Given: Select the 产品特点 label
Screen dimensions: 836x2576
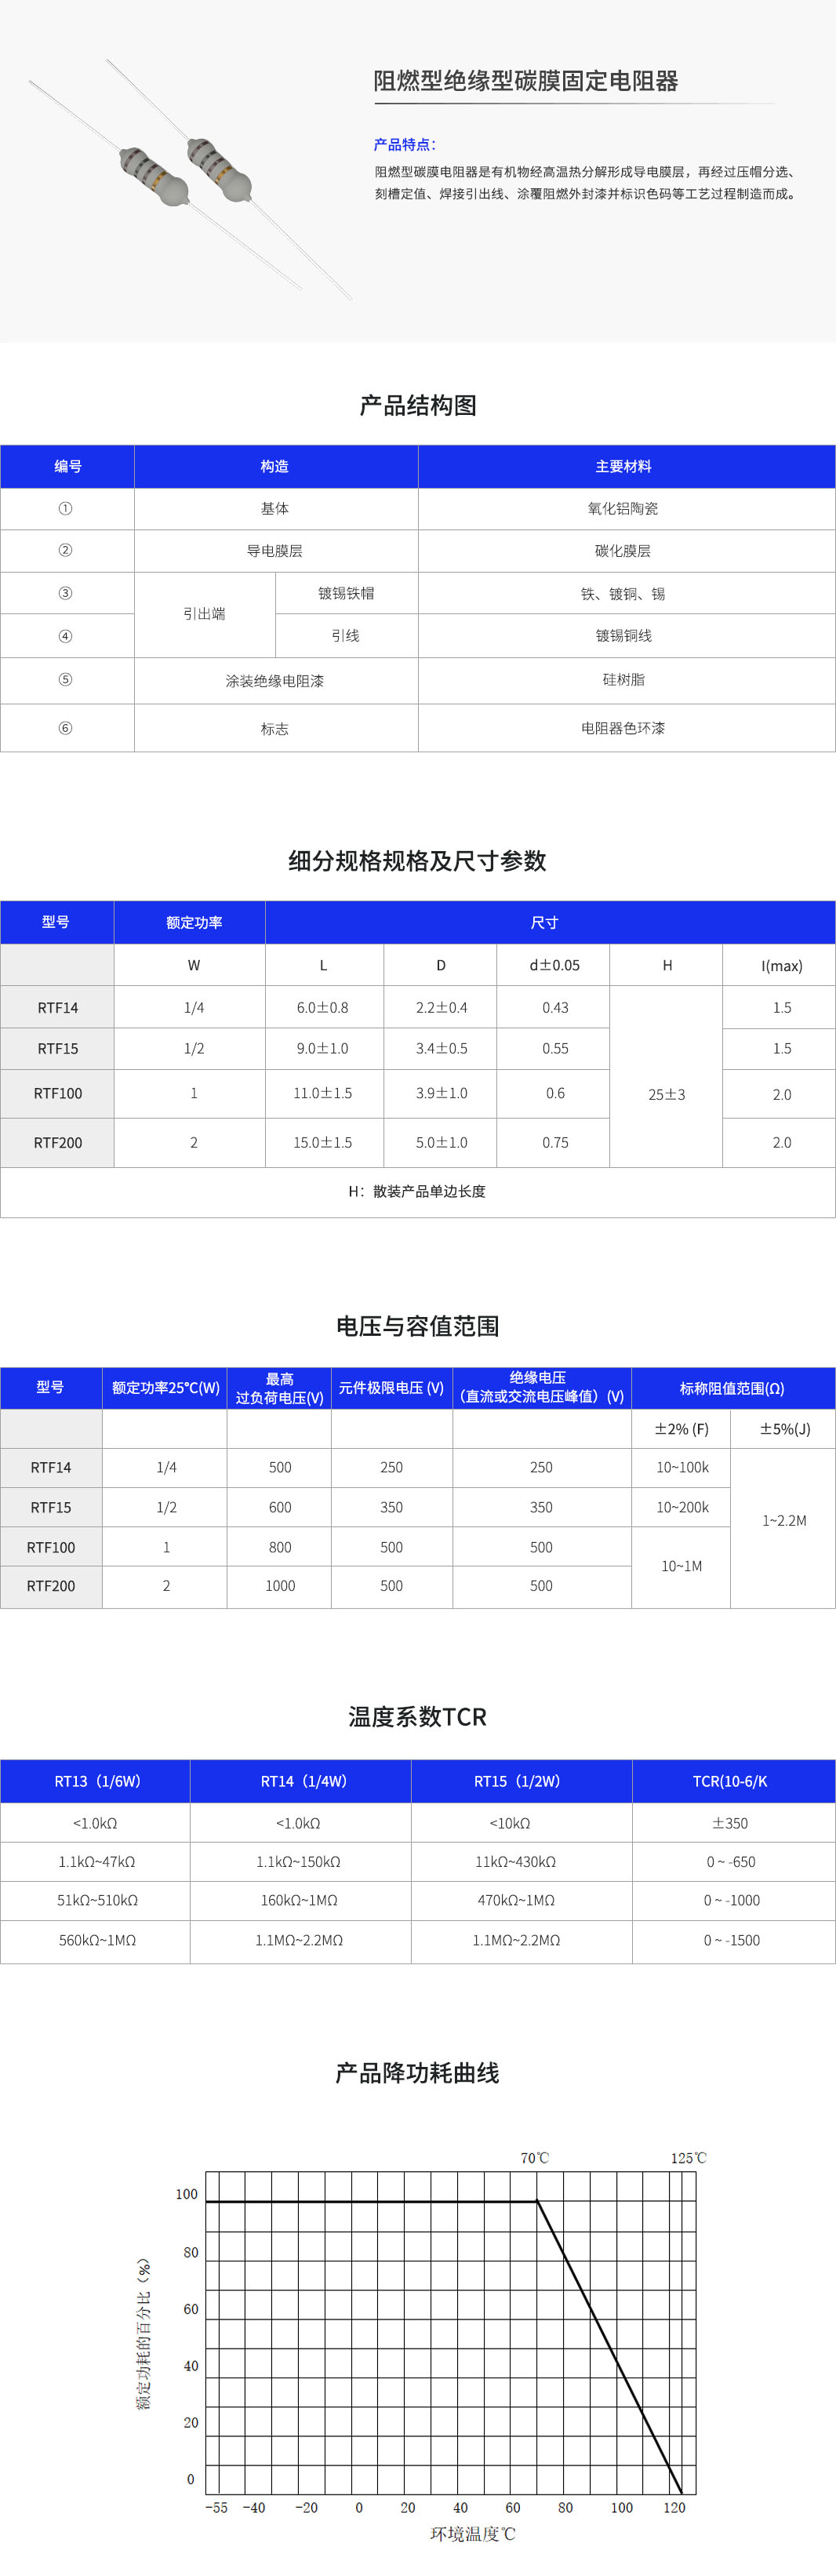Looking at the screenshot, I should pyautogui.click(x=404, y=144).
